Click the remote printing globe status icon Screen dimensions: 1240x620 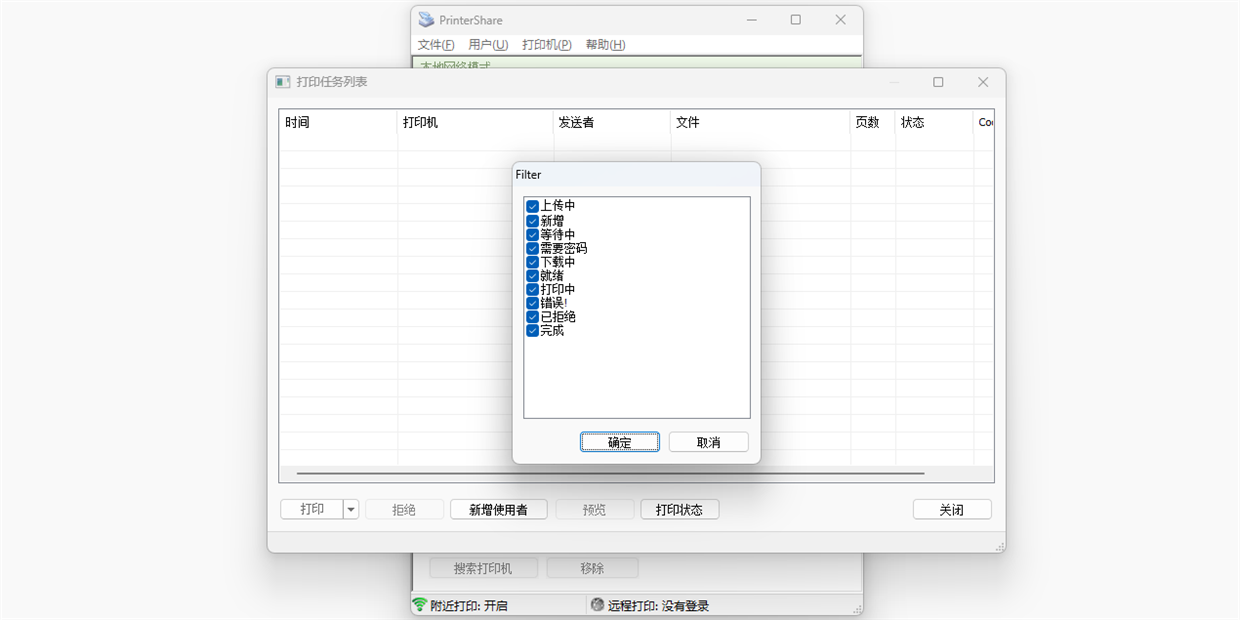click(x=597, y=605)
